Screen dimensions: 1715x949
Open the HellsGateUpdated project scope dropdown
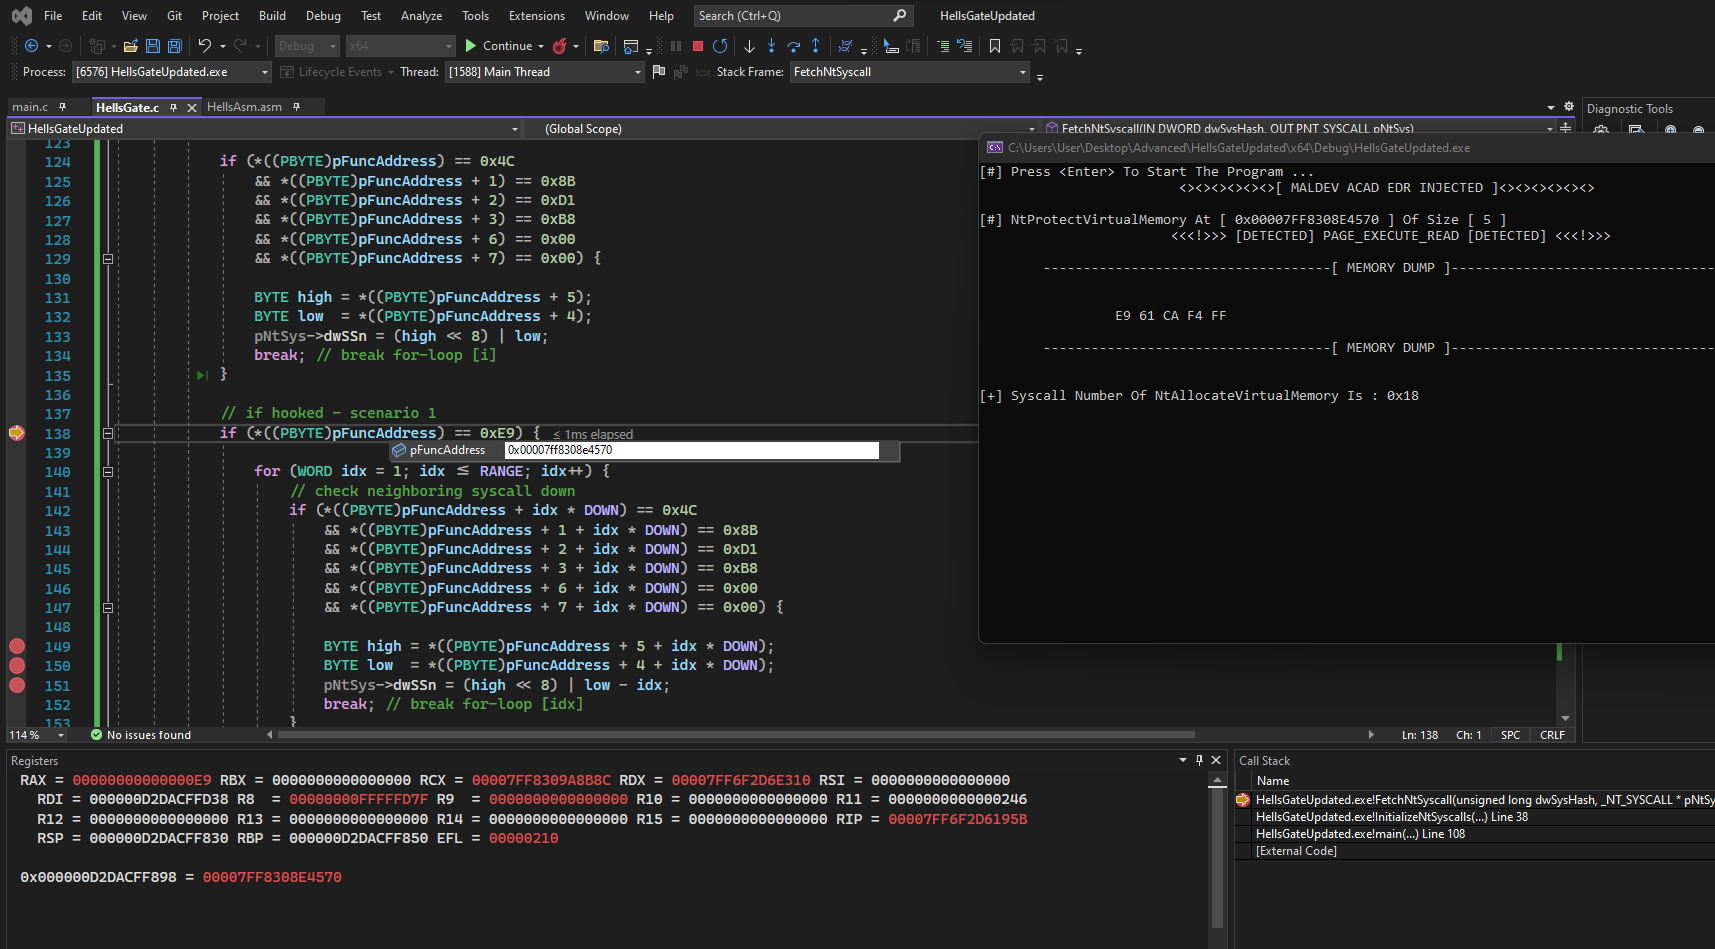pos(265,129)
